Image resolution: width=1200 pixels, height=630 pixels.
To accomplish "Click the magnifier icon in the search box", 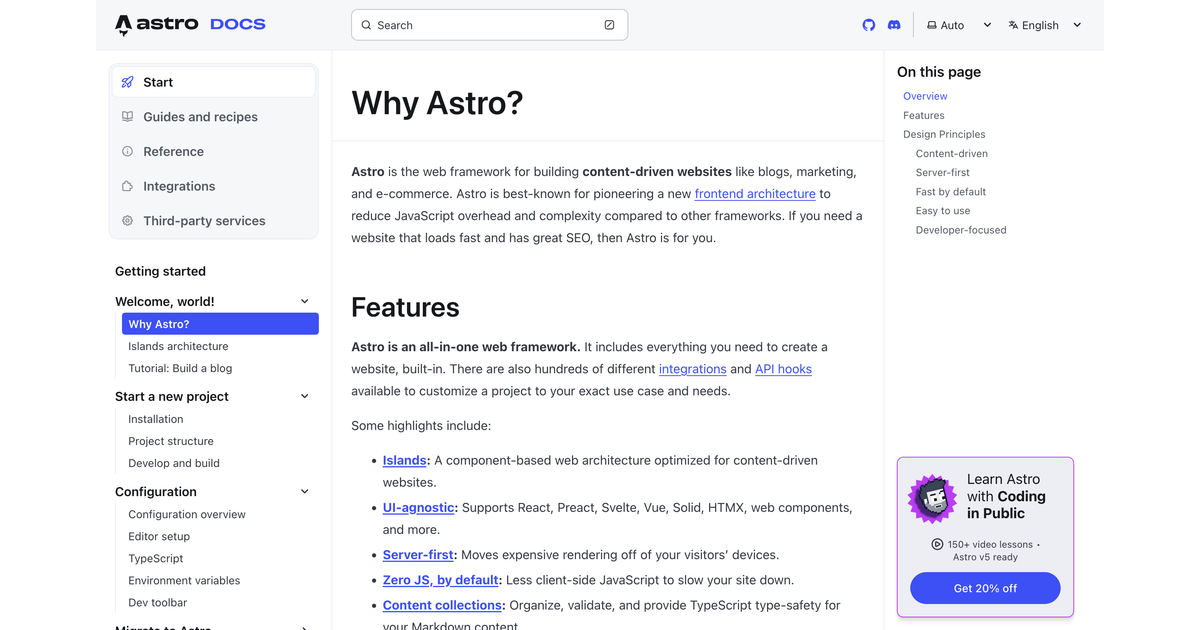I will (366, 25).
